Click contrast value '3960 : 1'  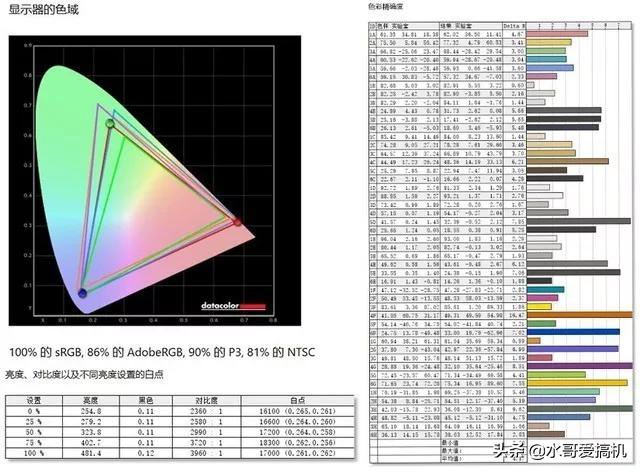tap(206, 453)
